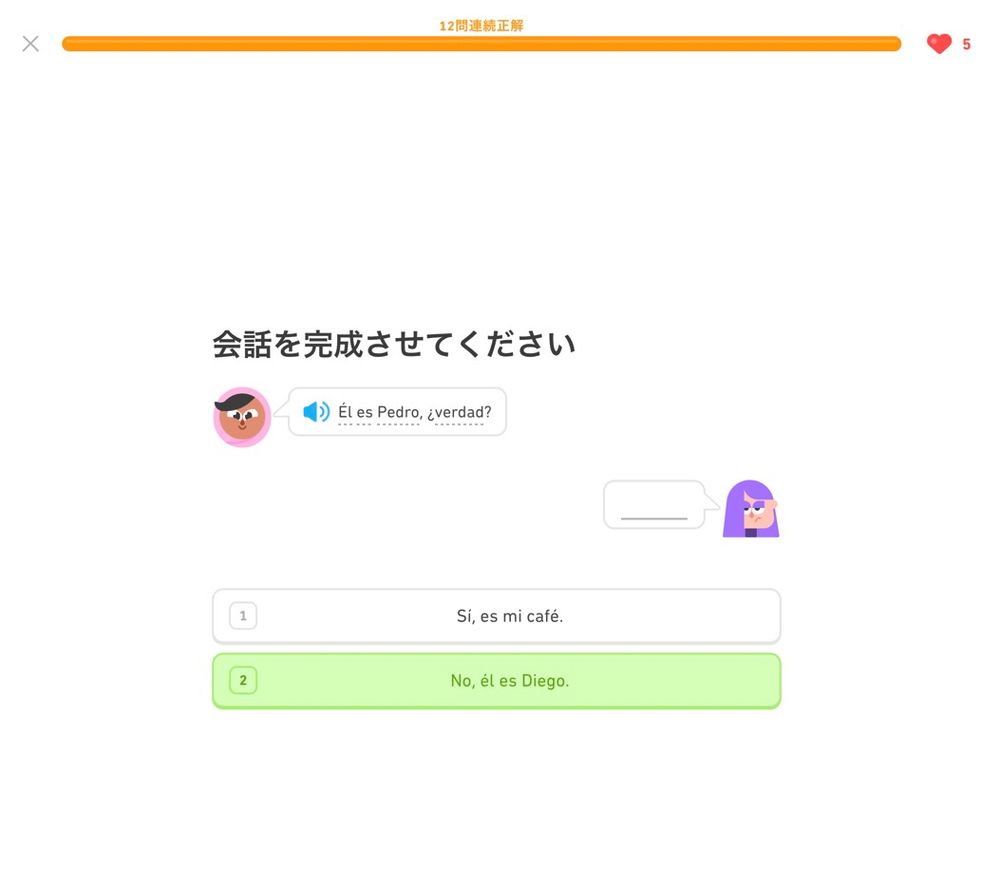Show hint for the word "Él"
The height and width of the screenshot is (884, 1000).
coord(345,412)
